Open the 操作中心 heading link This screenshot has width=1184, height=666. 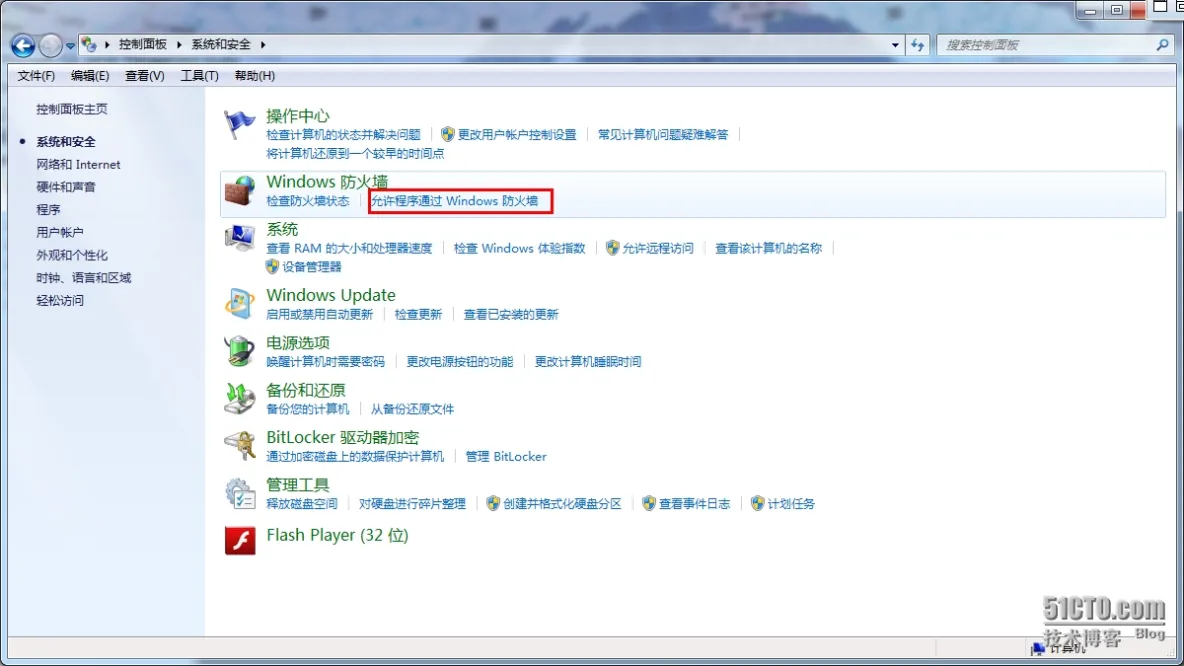click(298, 116)
